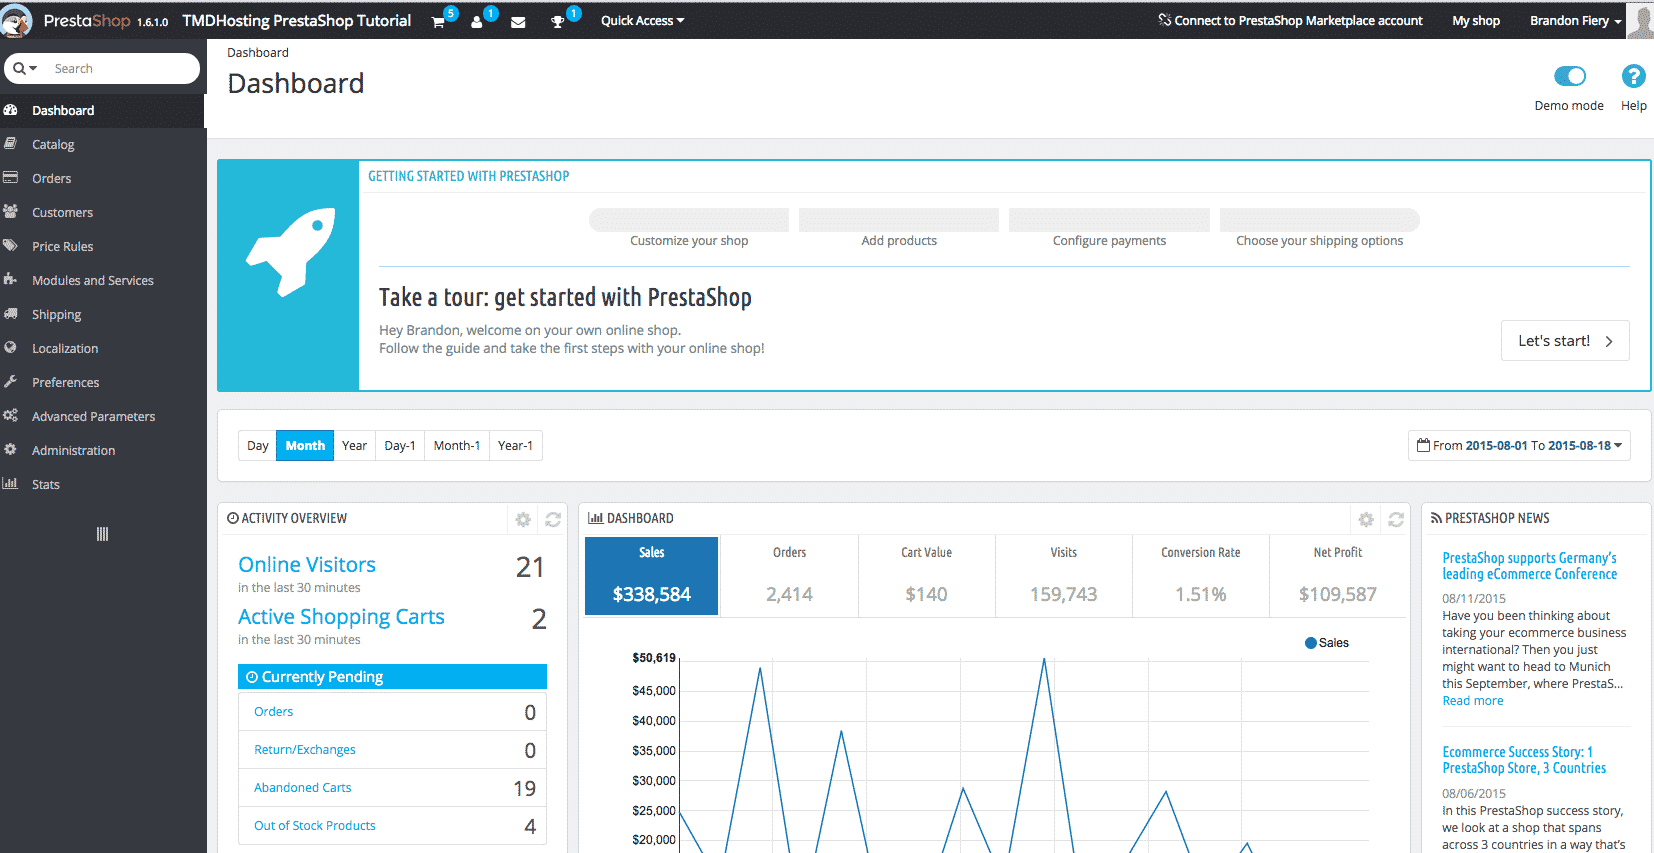This screenshot has width=1654, height=853.
Task: Click Connect to PrestaShop Marketplace account
Action: tap(1290, 21)
